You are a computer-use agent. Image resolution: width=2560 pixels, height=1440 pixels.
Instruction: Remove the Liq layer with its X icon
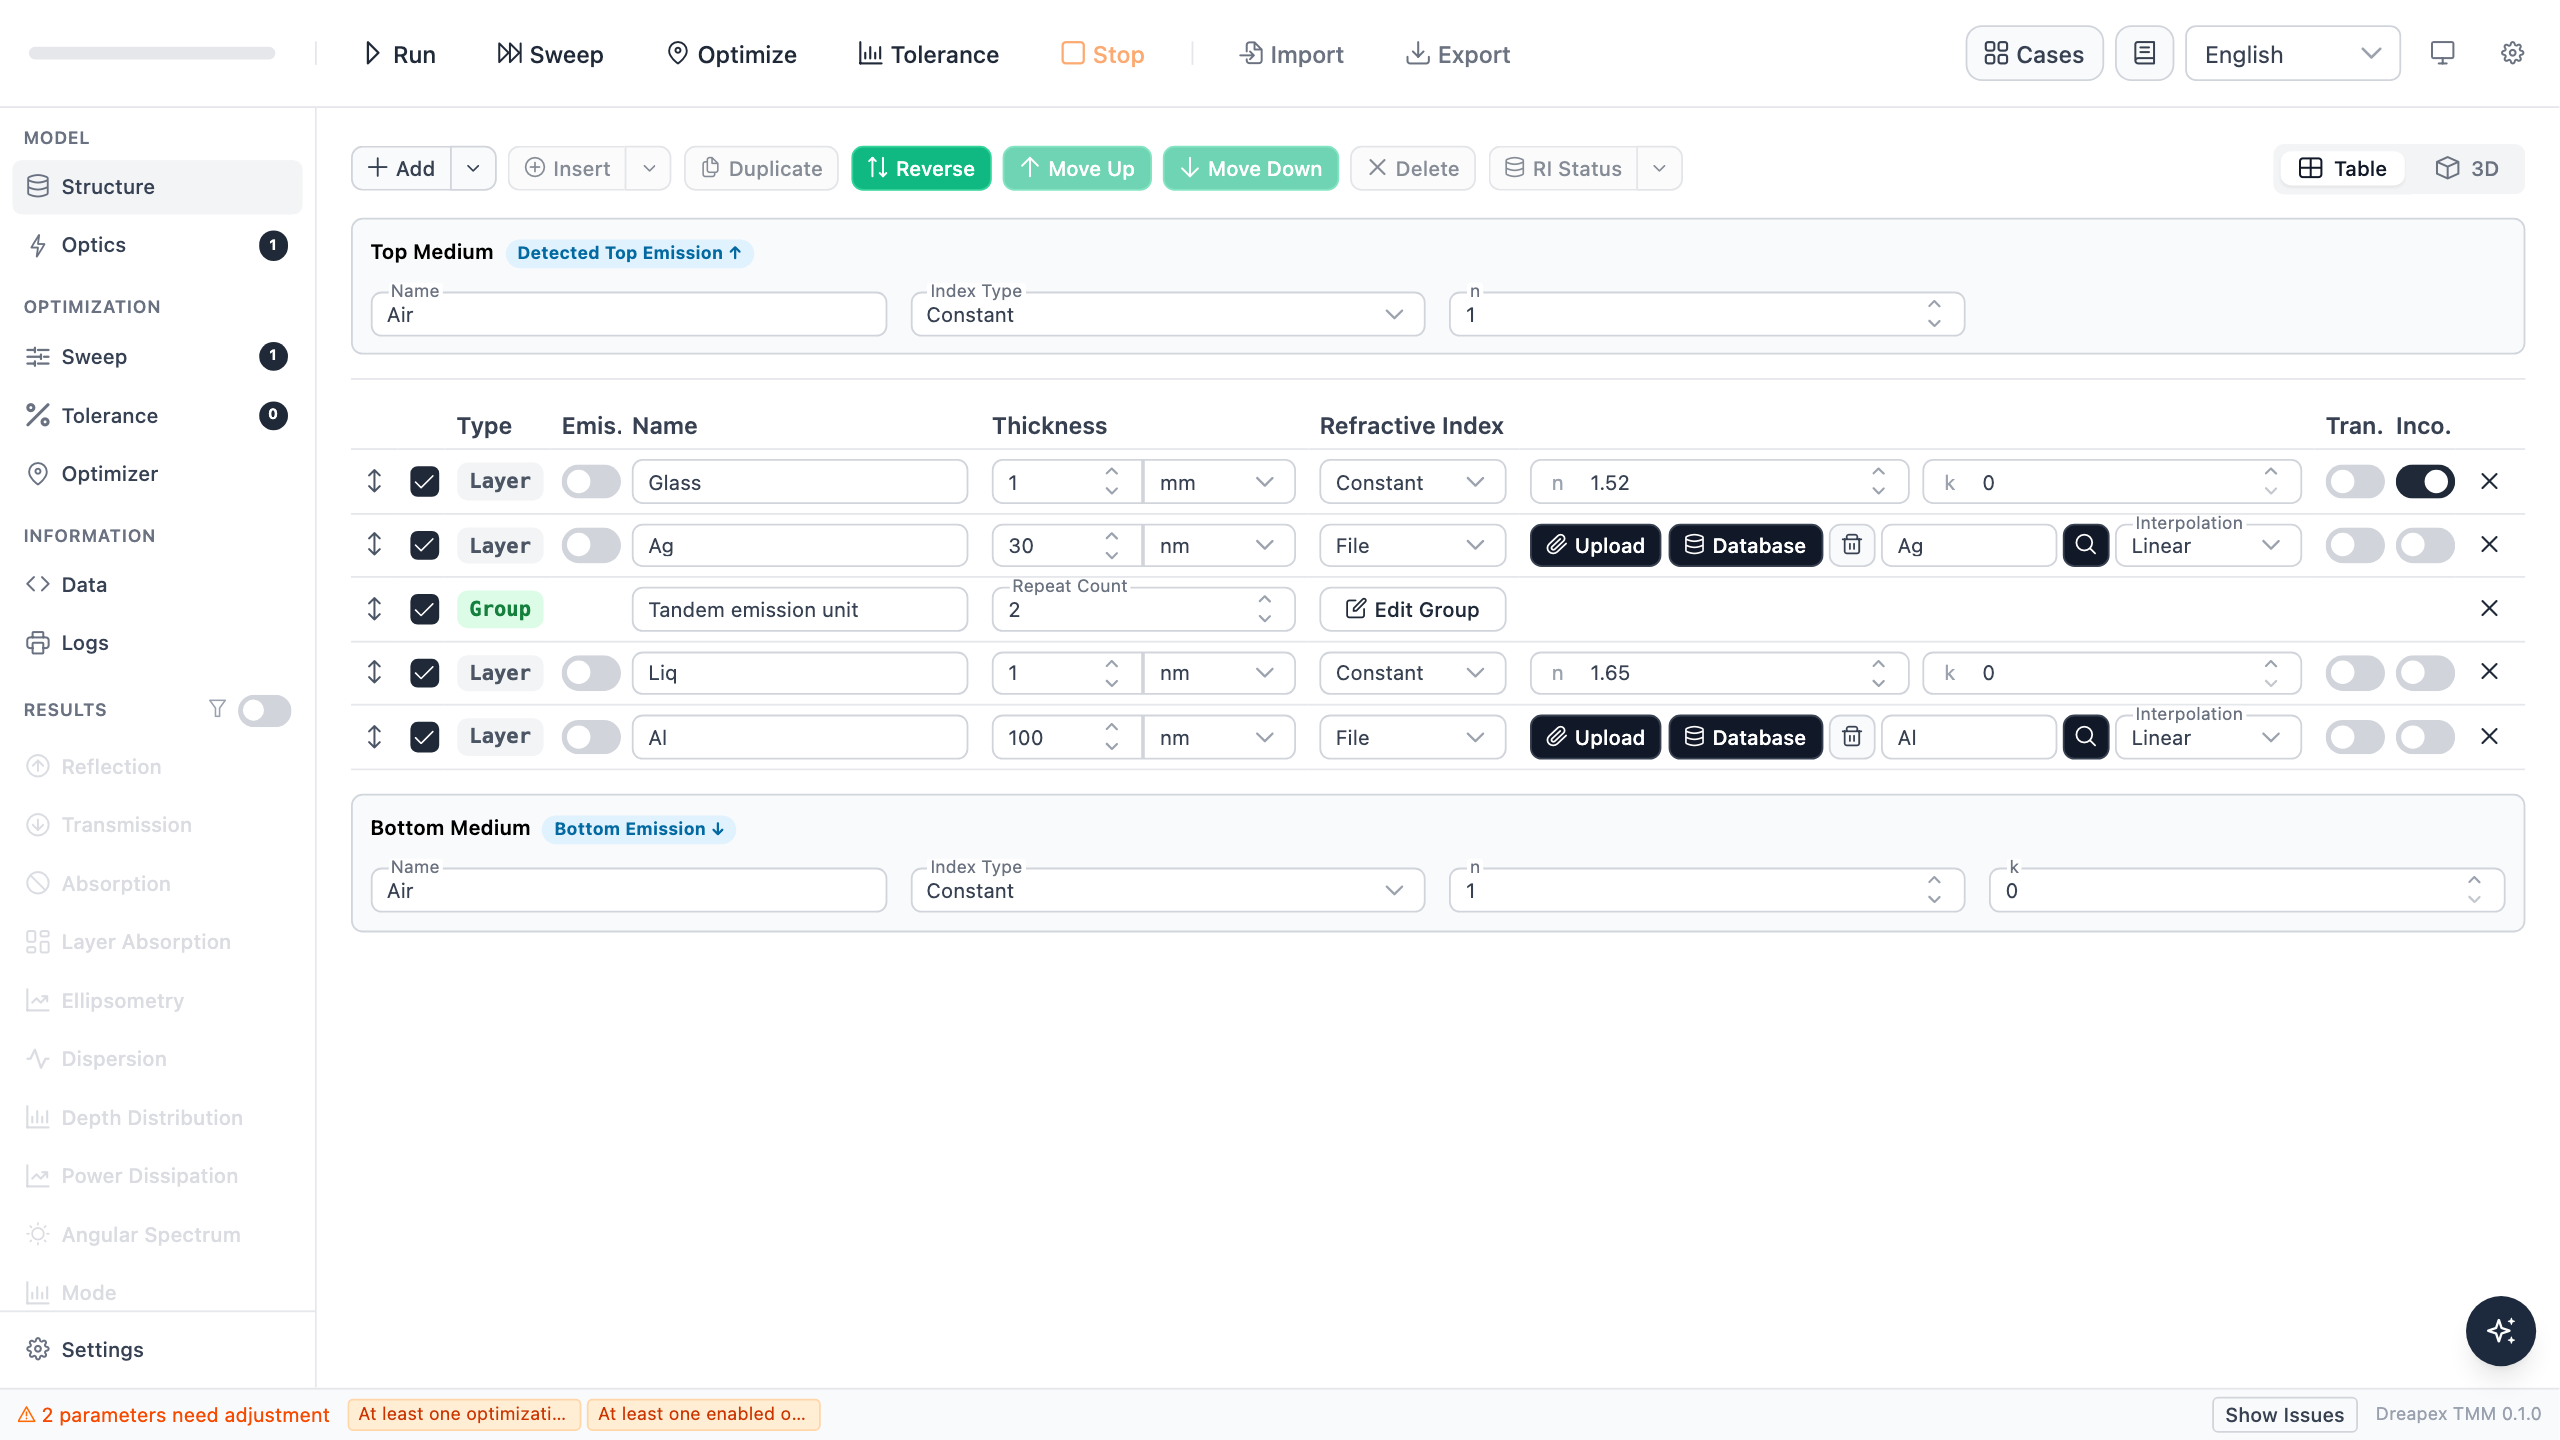tap(2490, 672)
